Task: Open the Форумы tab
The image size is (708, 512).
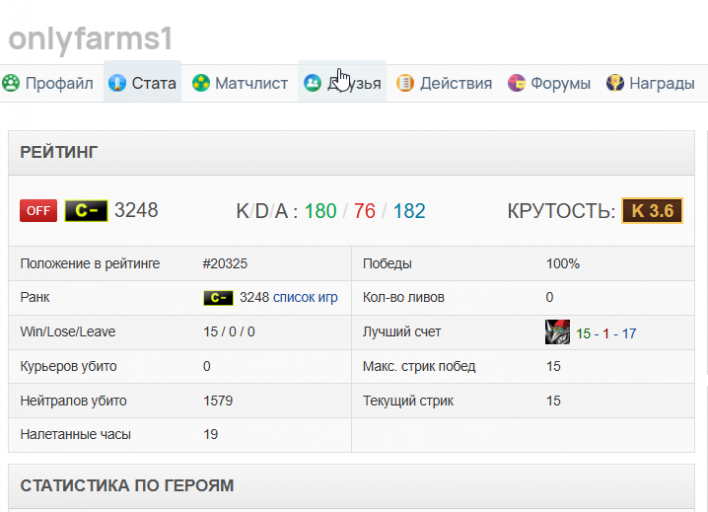Action: click(549, 83)
